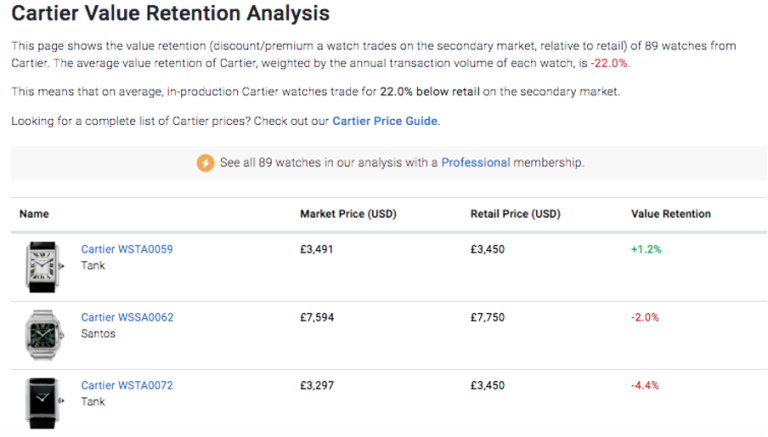Click the black-dial Tank WSTA0072 thumbnail
This screenshot has height=437, width=768.
[x=43, y=403]
